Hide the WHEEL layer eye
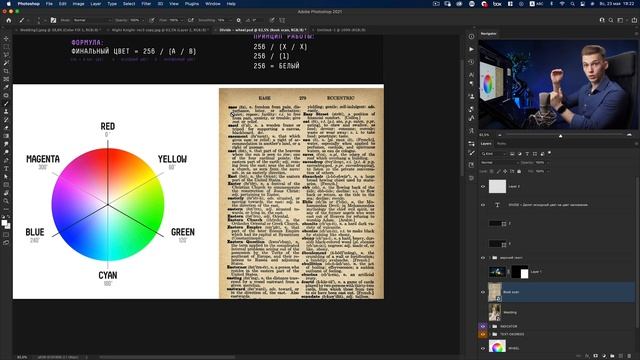This screenshot has width=640, height=360. (483, 348)
